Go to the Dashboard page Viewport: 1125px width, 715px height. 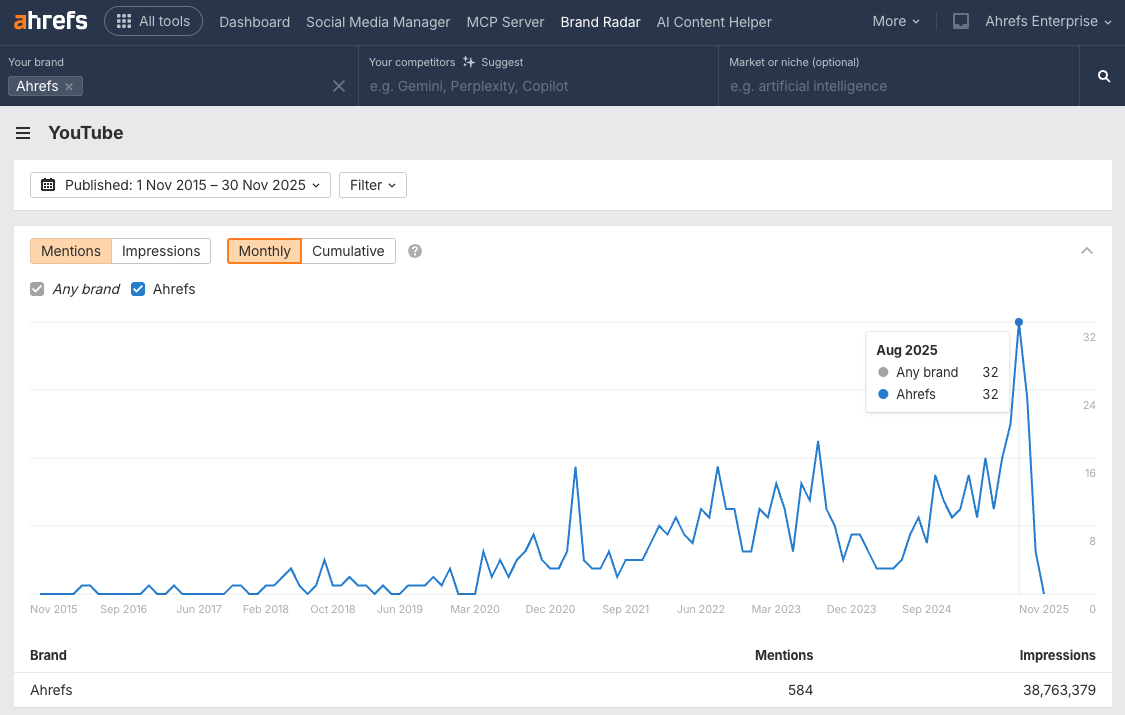coord(254,21)
